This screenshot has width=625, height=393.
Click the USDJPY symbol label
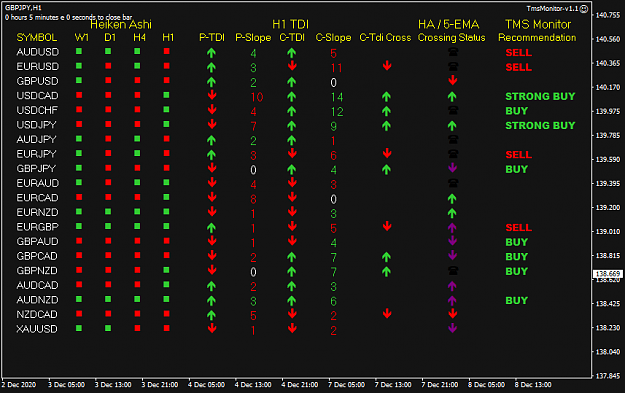tap(36, 125)
